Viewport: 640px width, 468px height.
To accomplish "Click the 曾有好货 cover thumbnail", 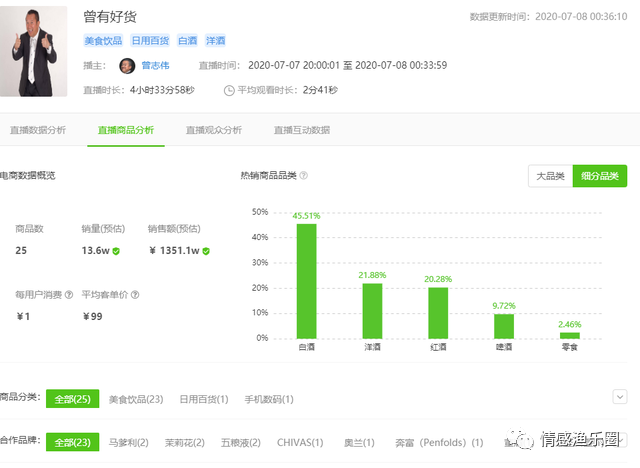I will 33,51.
